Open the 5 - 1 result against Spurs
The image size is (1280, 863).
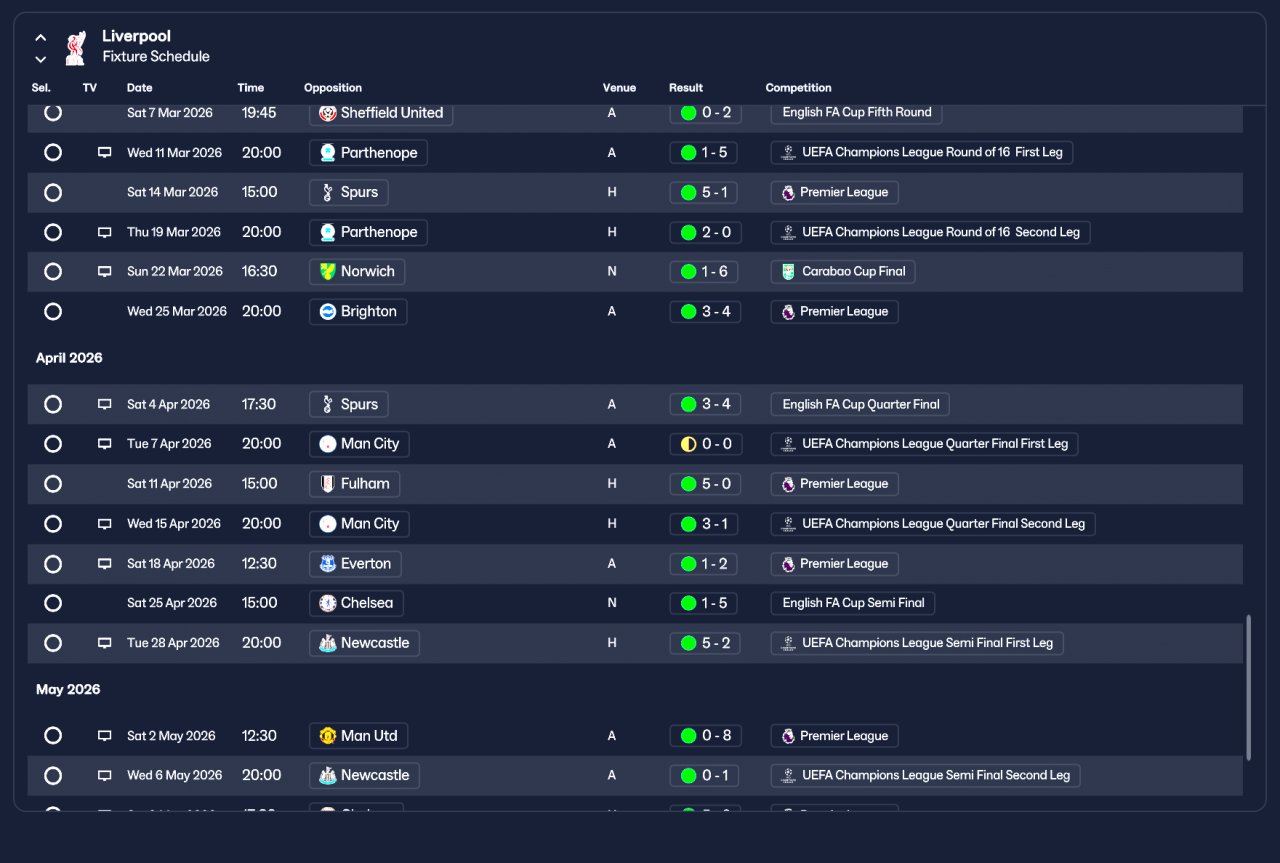pyautogui.click(x=705, y=192)
